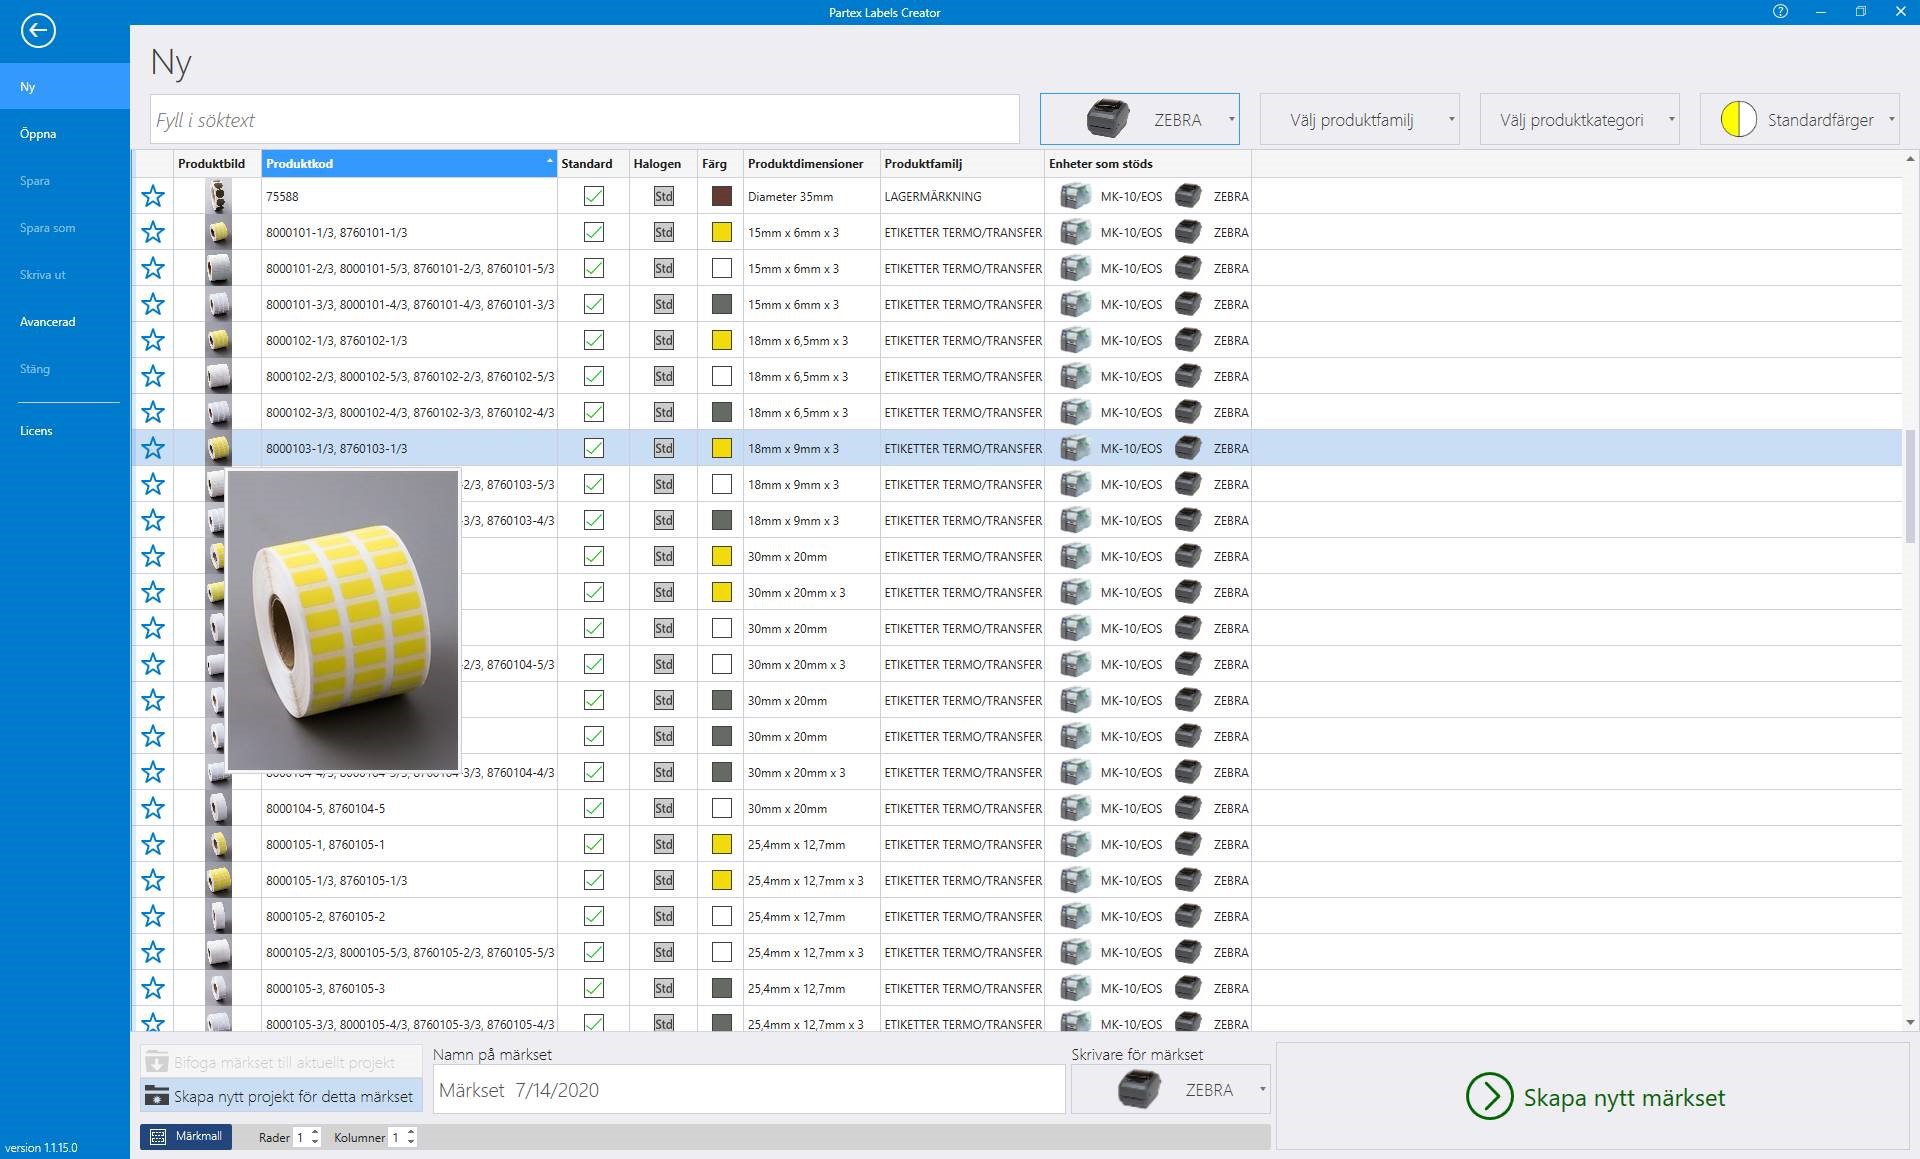The image size is (1920, 1159).
Task: Increase Rader stepper value
Action: tap(315, 1132)
